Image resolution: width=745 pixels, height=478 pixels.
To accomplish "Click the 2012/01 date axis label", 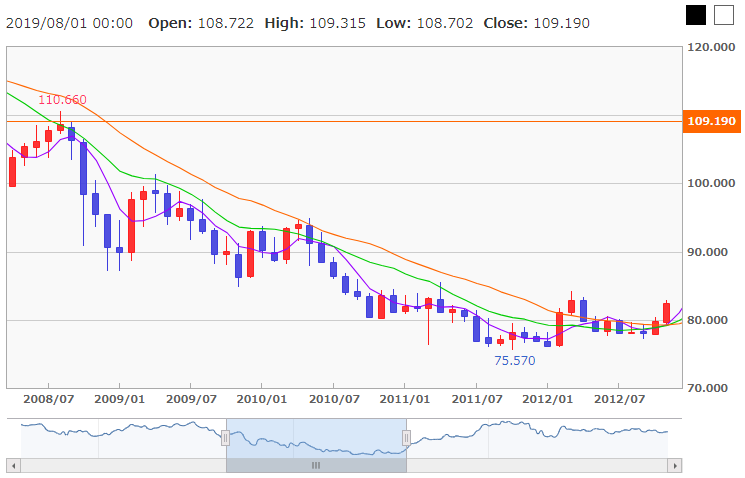I will tap(547, 399).
